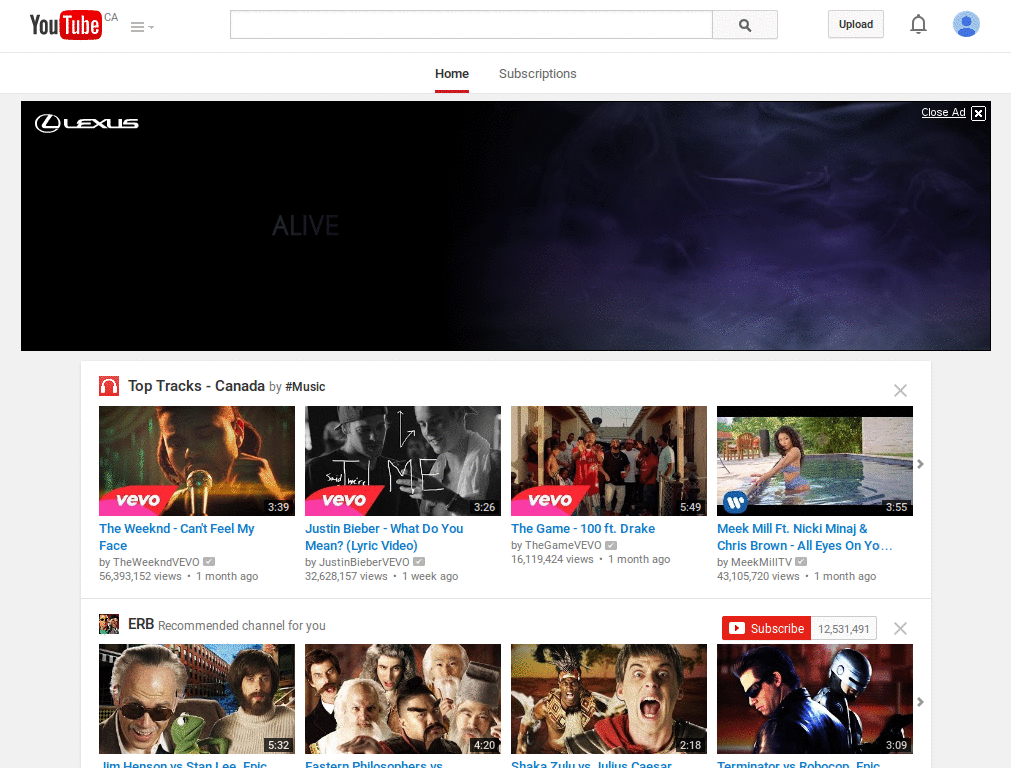Switch to the Home tab
Viewport: 1024px width, 768px height.
click(452, 74)
